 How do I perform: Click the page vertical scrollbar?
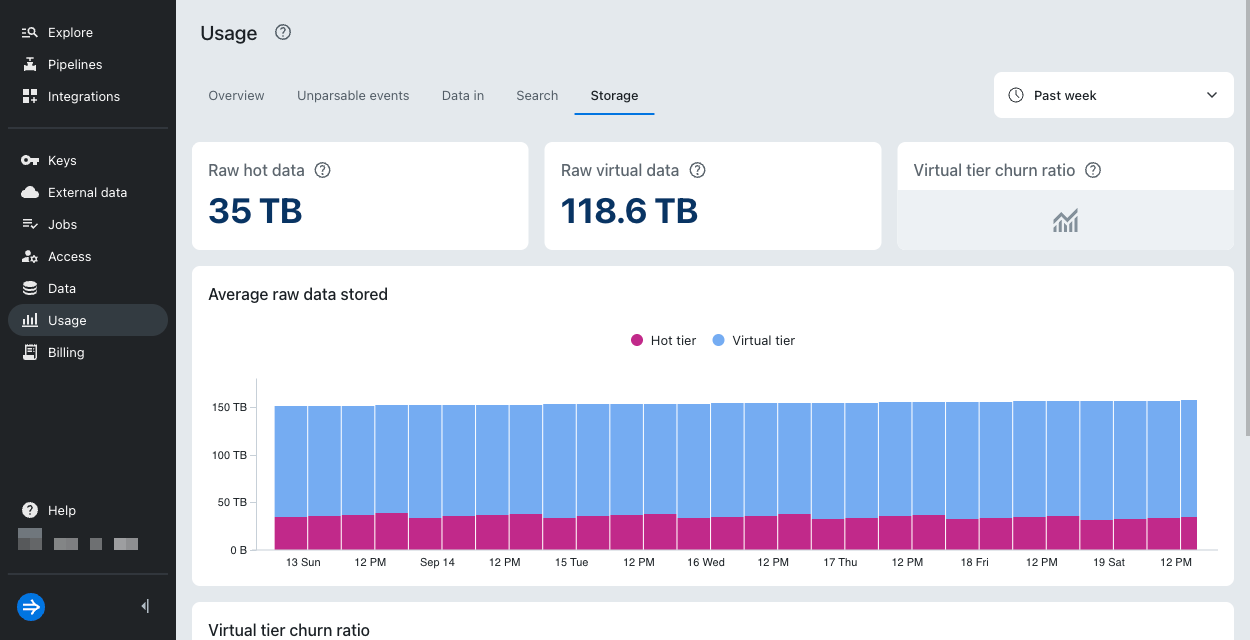click(x=1246, y=218)
